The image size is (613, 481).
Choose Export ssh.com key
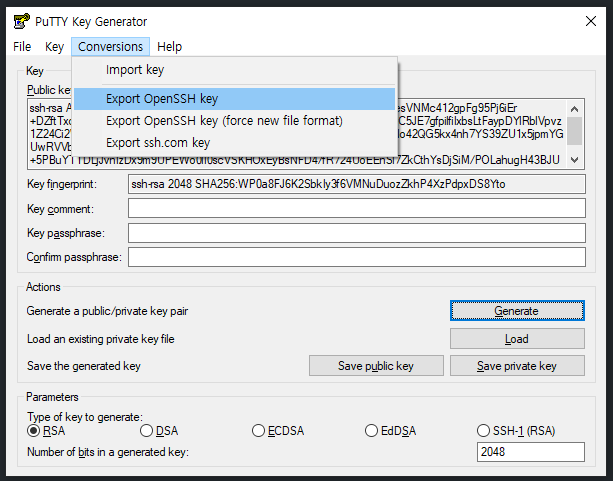pos(158,143)
